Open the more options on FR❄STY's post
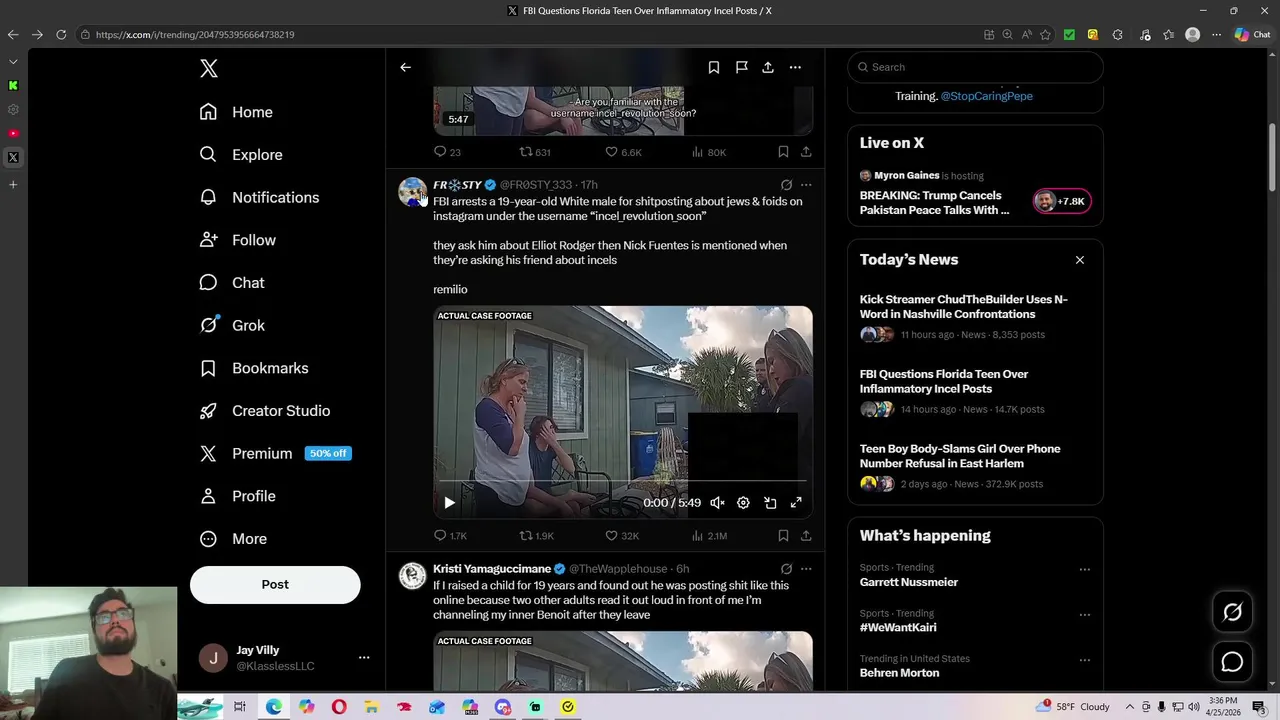Viewport: 1280px width, 720px height. [x=806, y=185]
